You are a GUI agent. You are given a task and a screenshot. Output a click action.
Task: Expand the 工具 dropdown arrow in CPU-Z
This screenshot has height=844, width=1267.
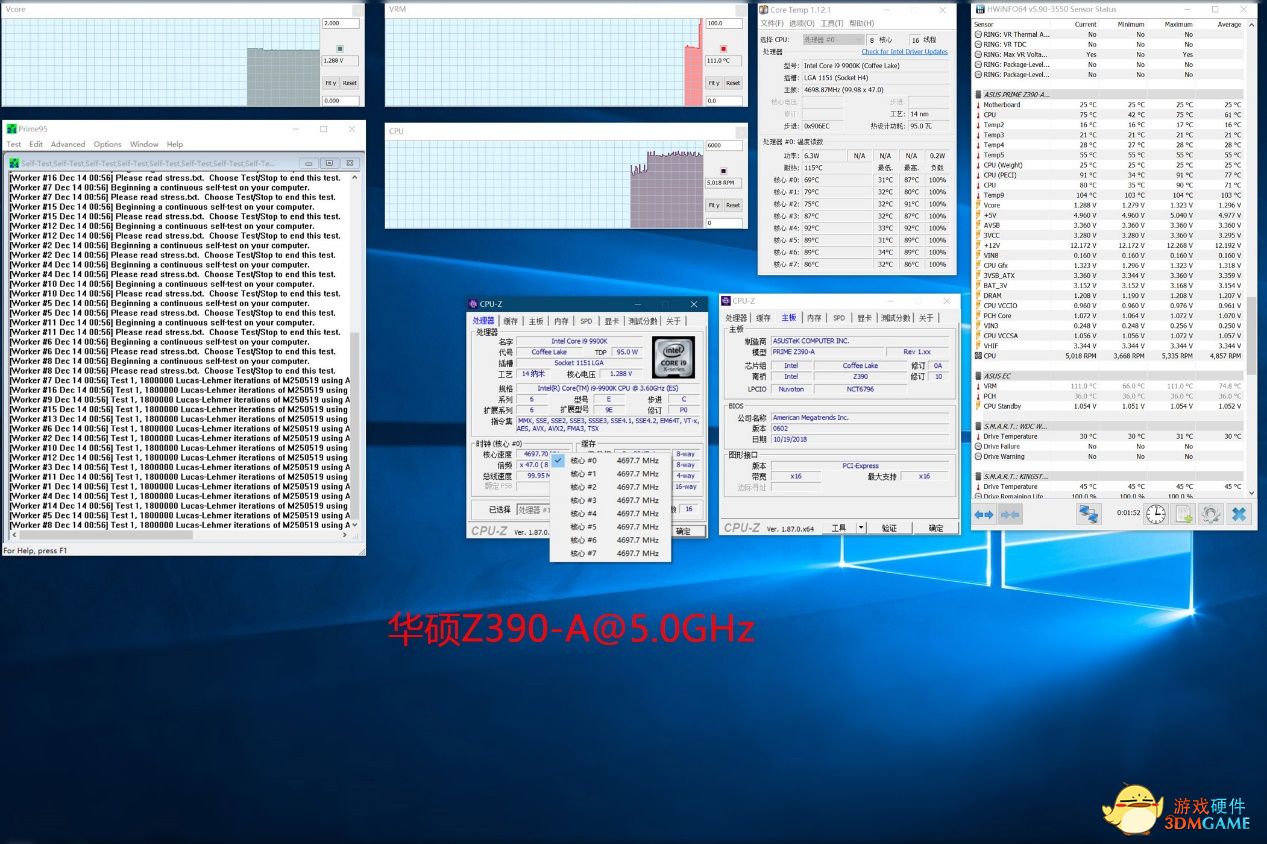pyautogui.click(x=861, y=528)
